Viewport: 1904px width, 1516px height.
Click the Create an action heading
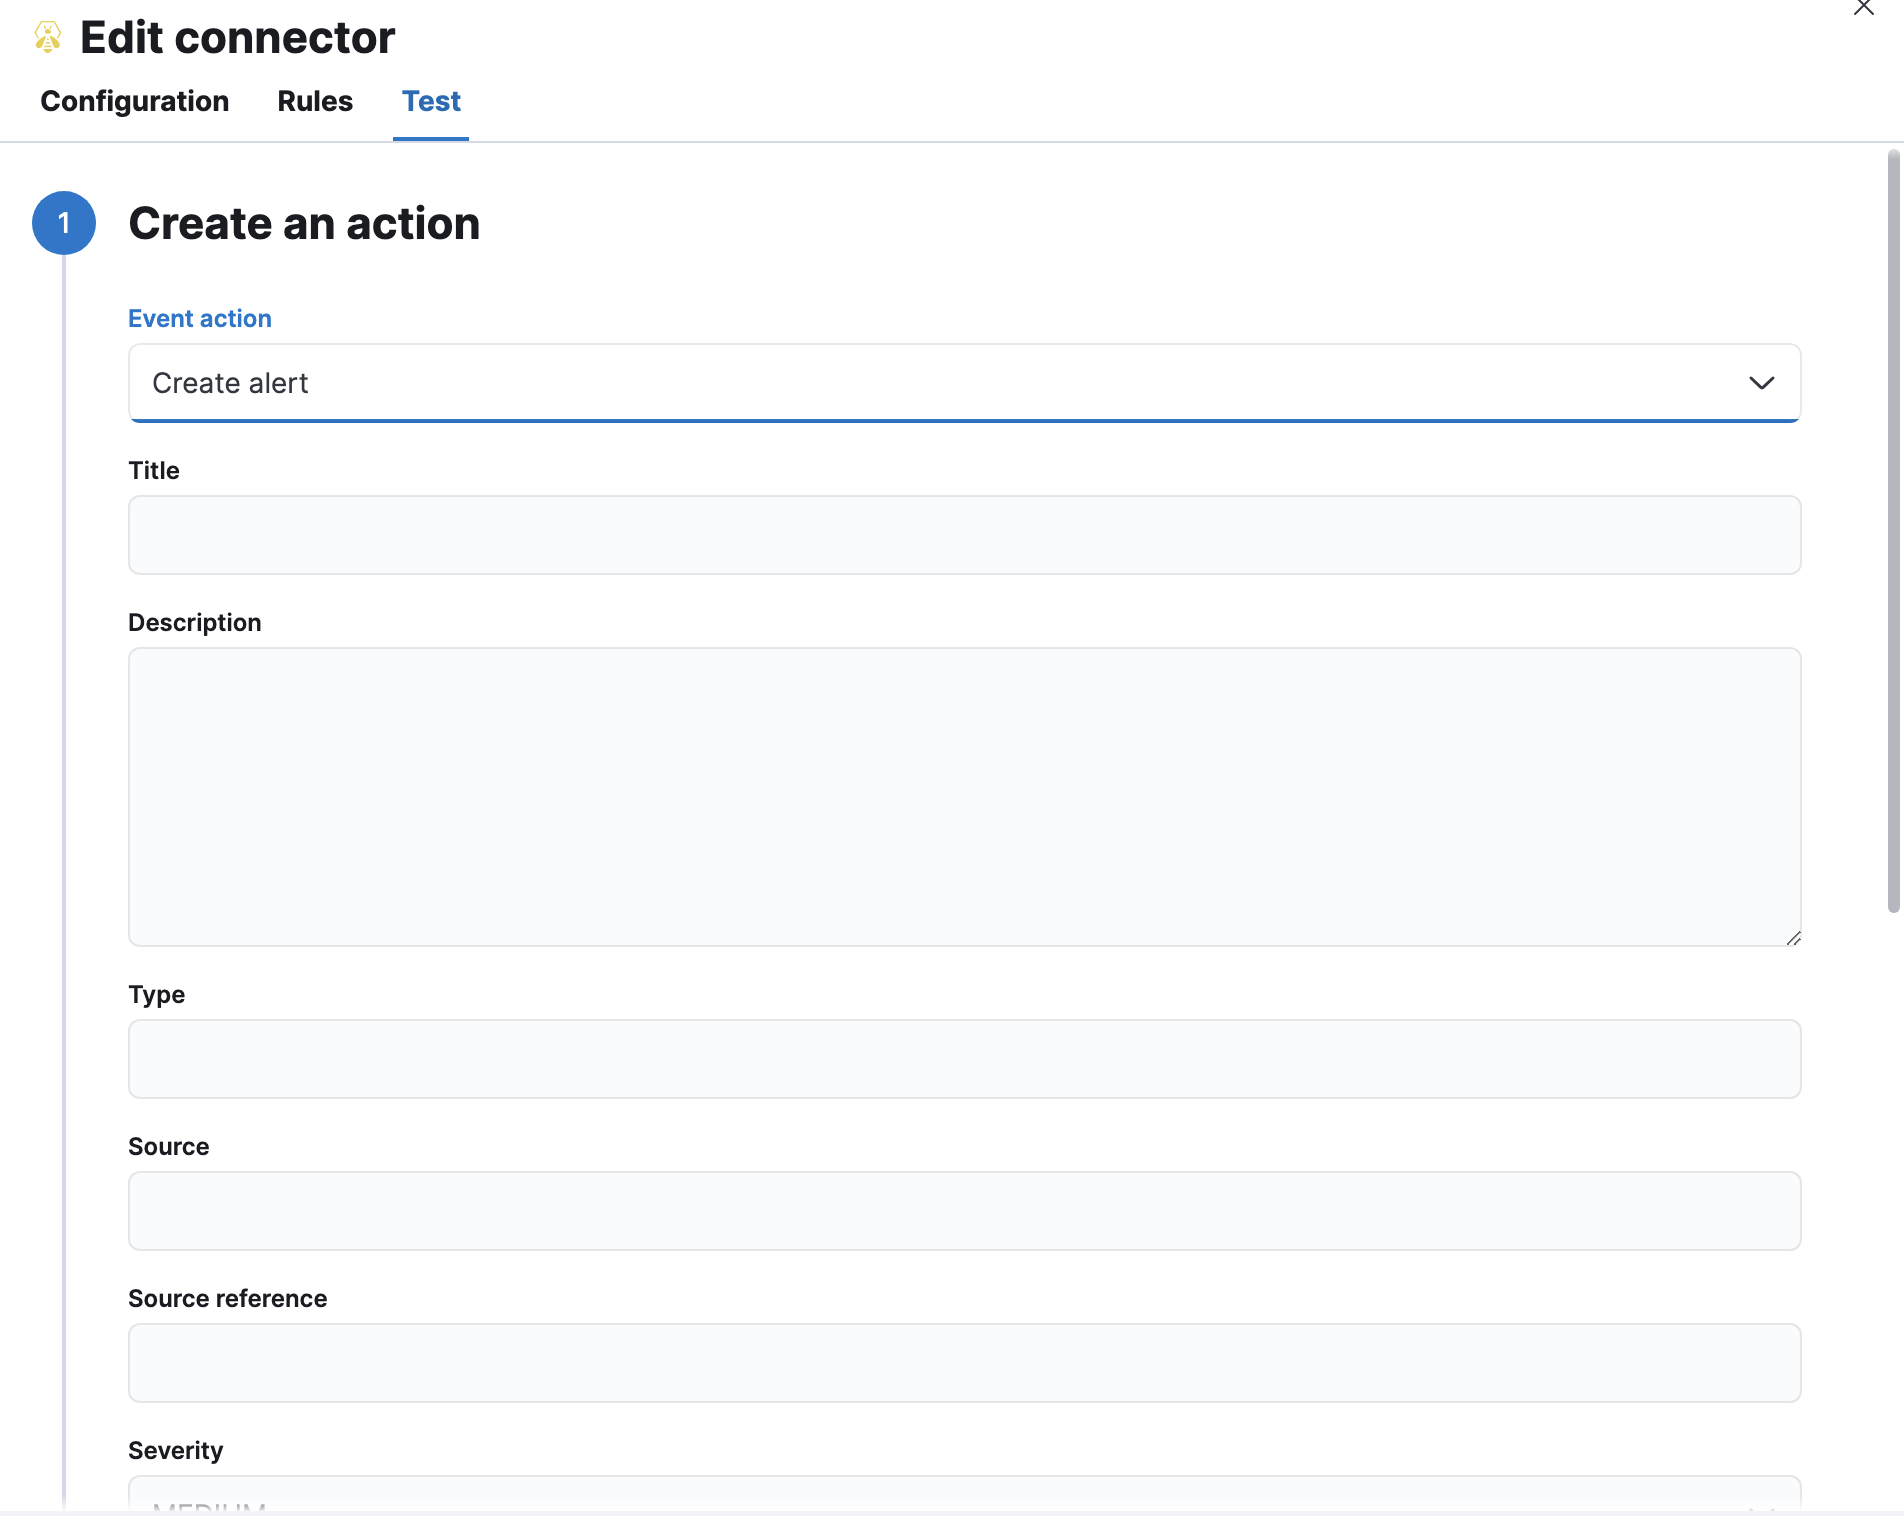304,223
